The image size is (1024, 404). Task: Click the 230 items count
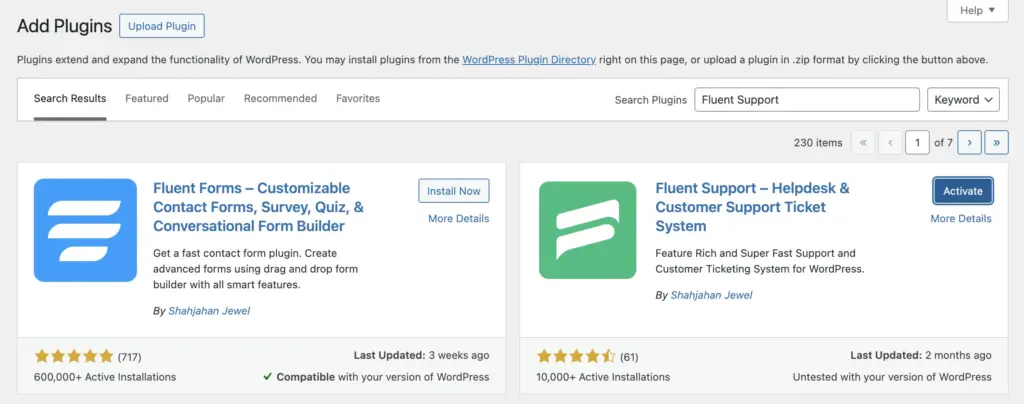click(818, 142)
